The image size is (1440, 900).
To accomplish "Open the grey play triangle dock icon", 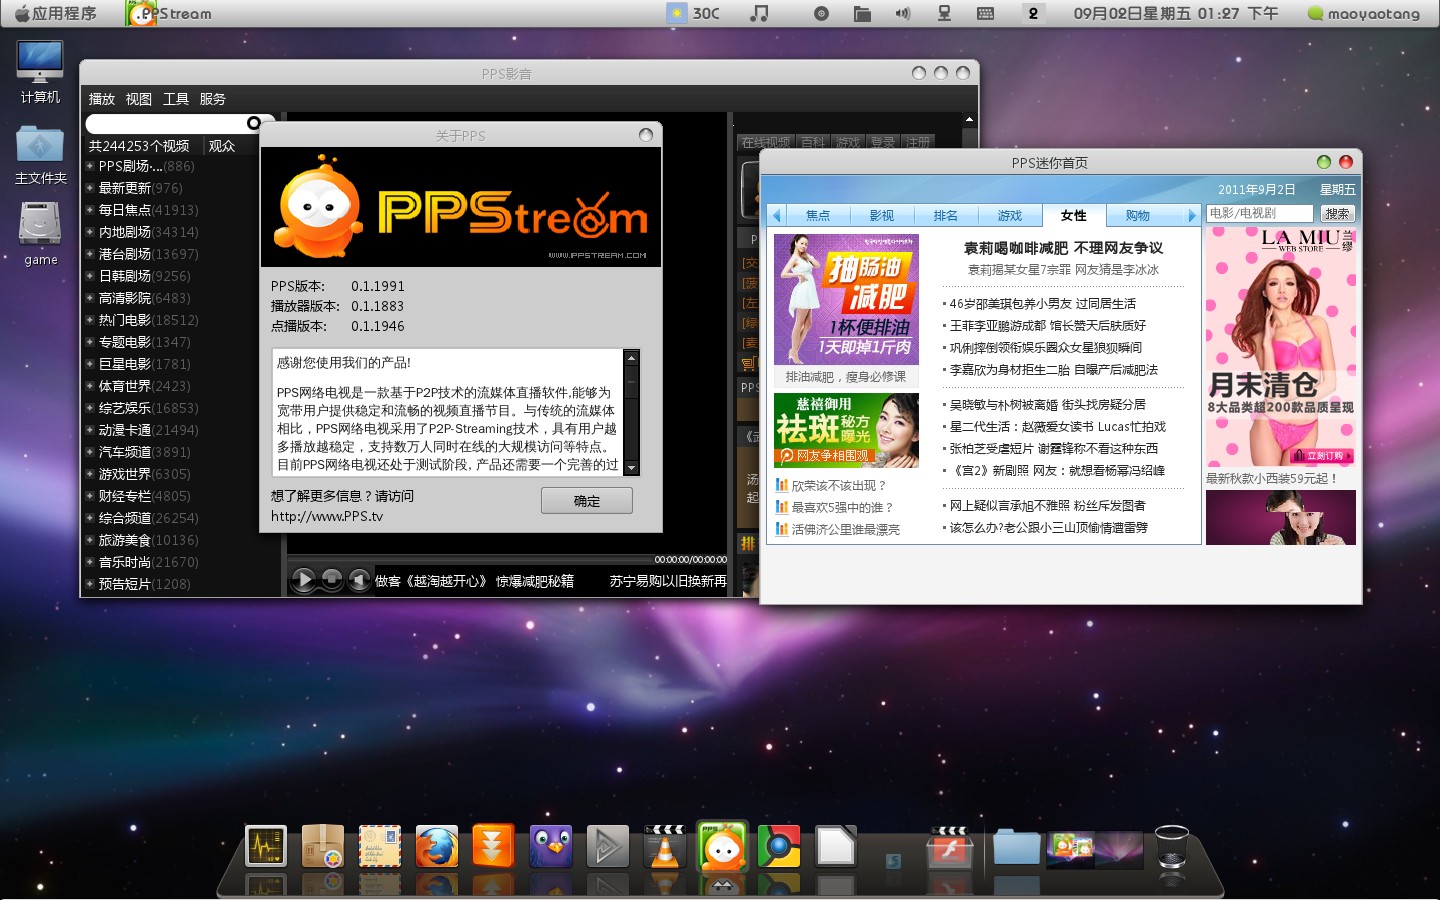I will click(x=607, y=847).
